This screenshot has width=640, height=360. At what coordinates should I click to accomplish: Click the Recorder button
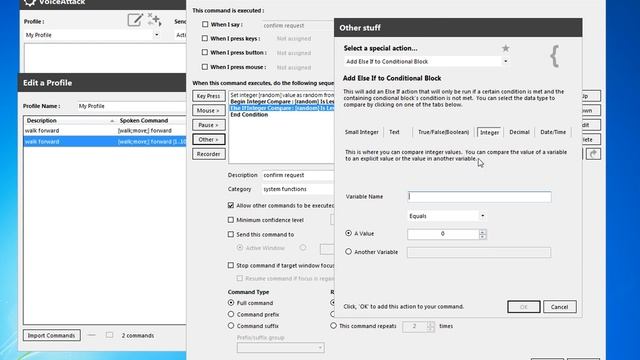click(209, 154)
